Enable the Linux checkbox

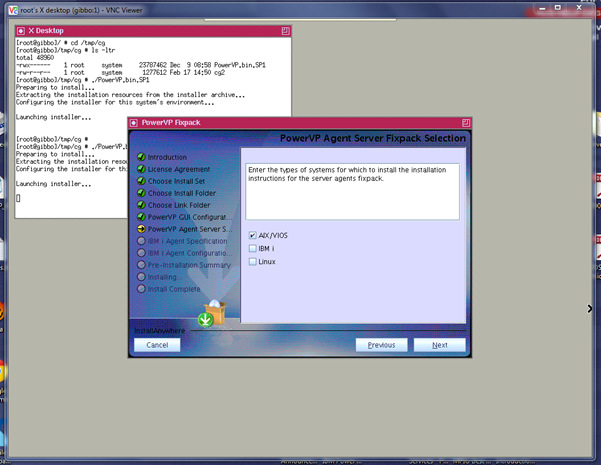tap(252, 261)
